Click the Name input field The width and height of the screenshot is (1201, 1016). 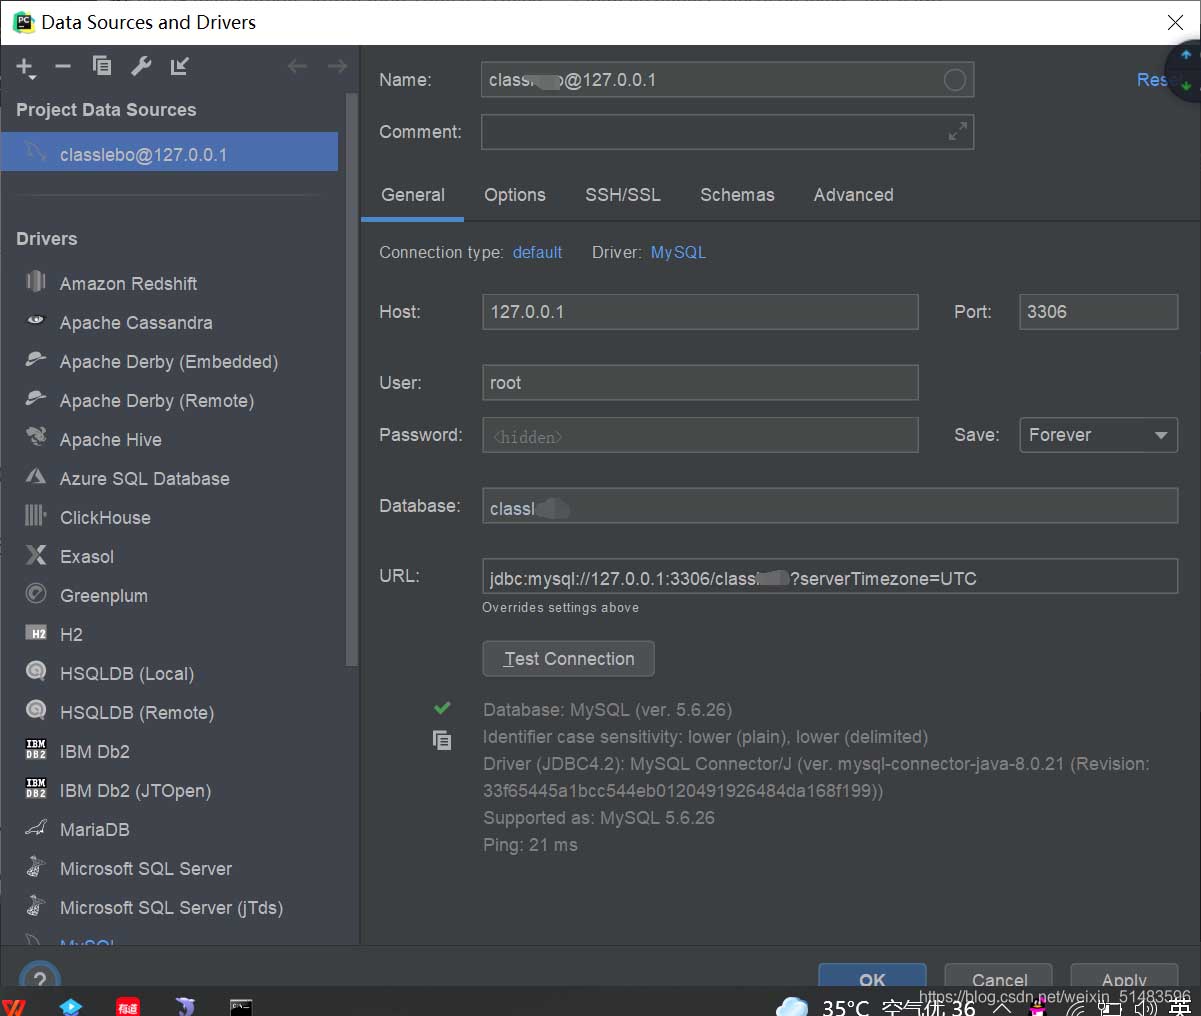727,80
